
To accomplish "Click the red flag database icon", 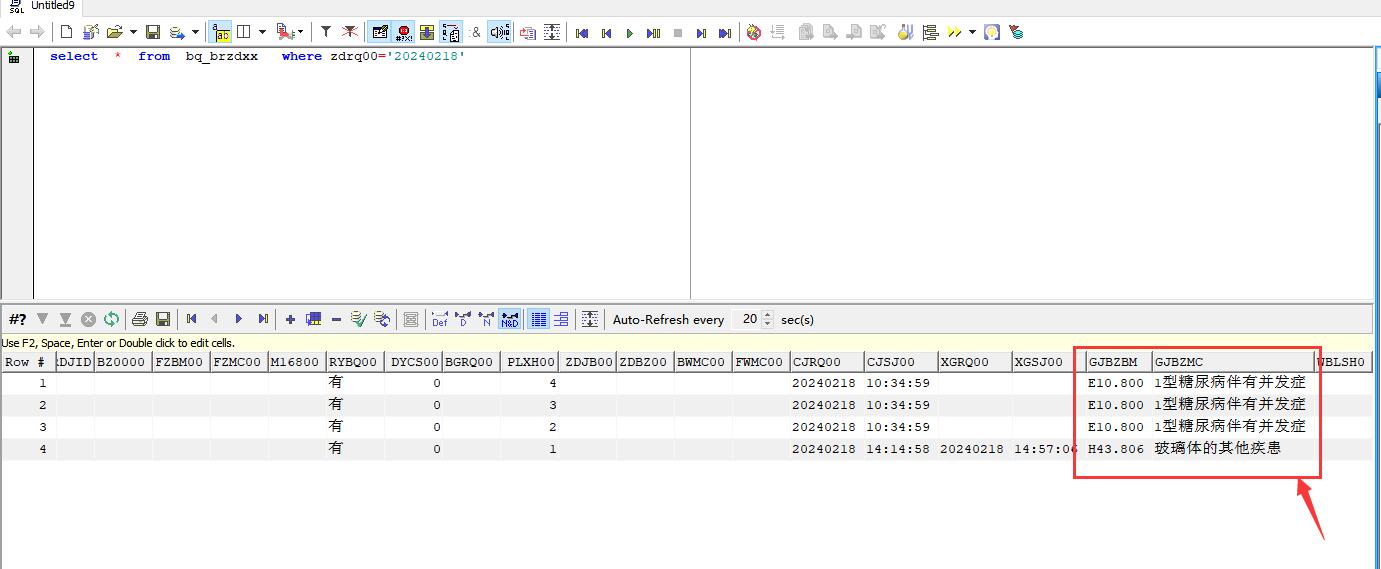I will click(x=1016, y=32).
